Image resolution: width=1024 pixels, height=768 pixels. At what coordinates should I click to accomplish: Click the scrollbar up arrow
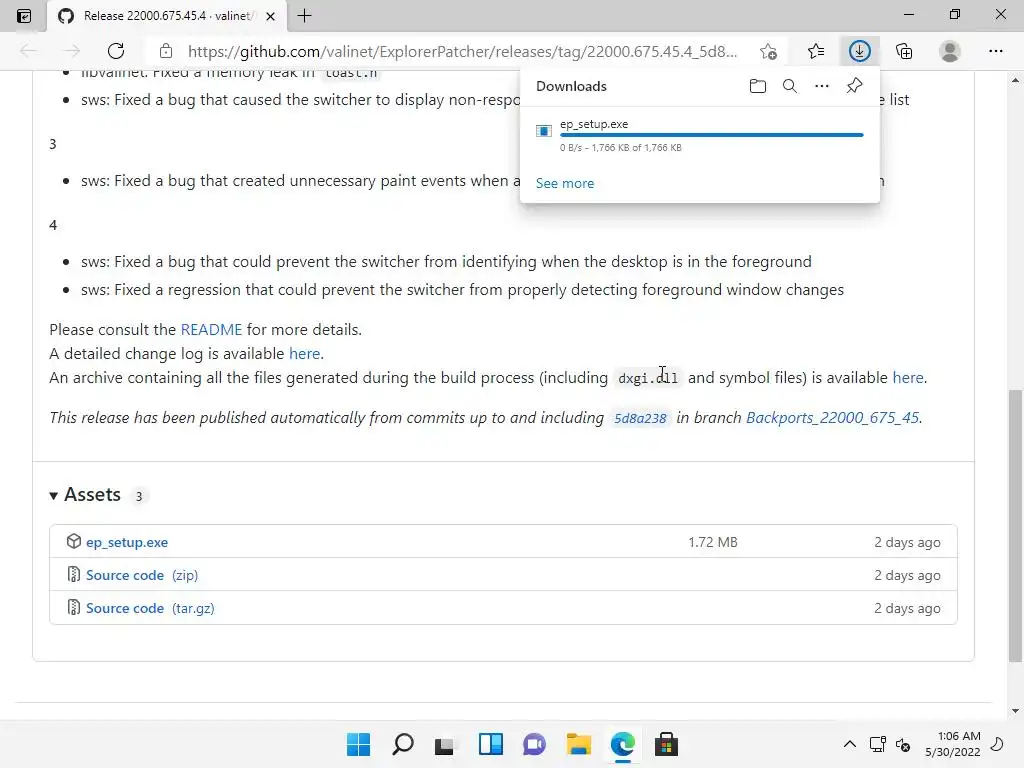coord(1015,80)
